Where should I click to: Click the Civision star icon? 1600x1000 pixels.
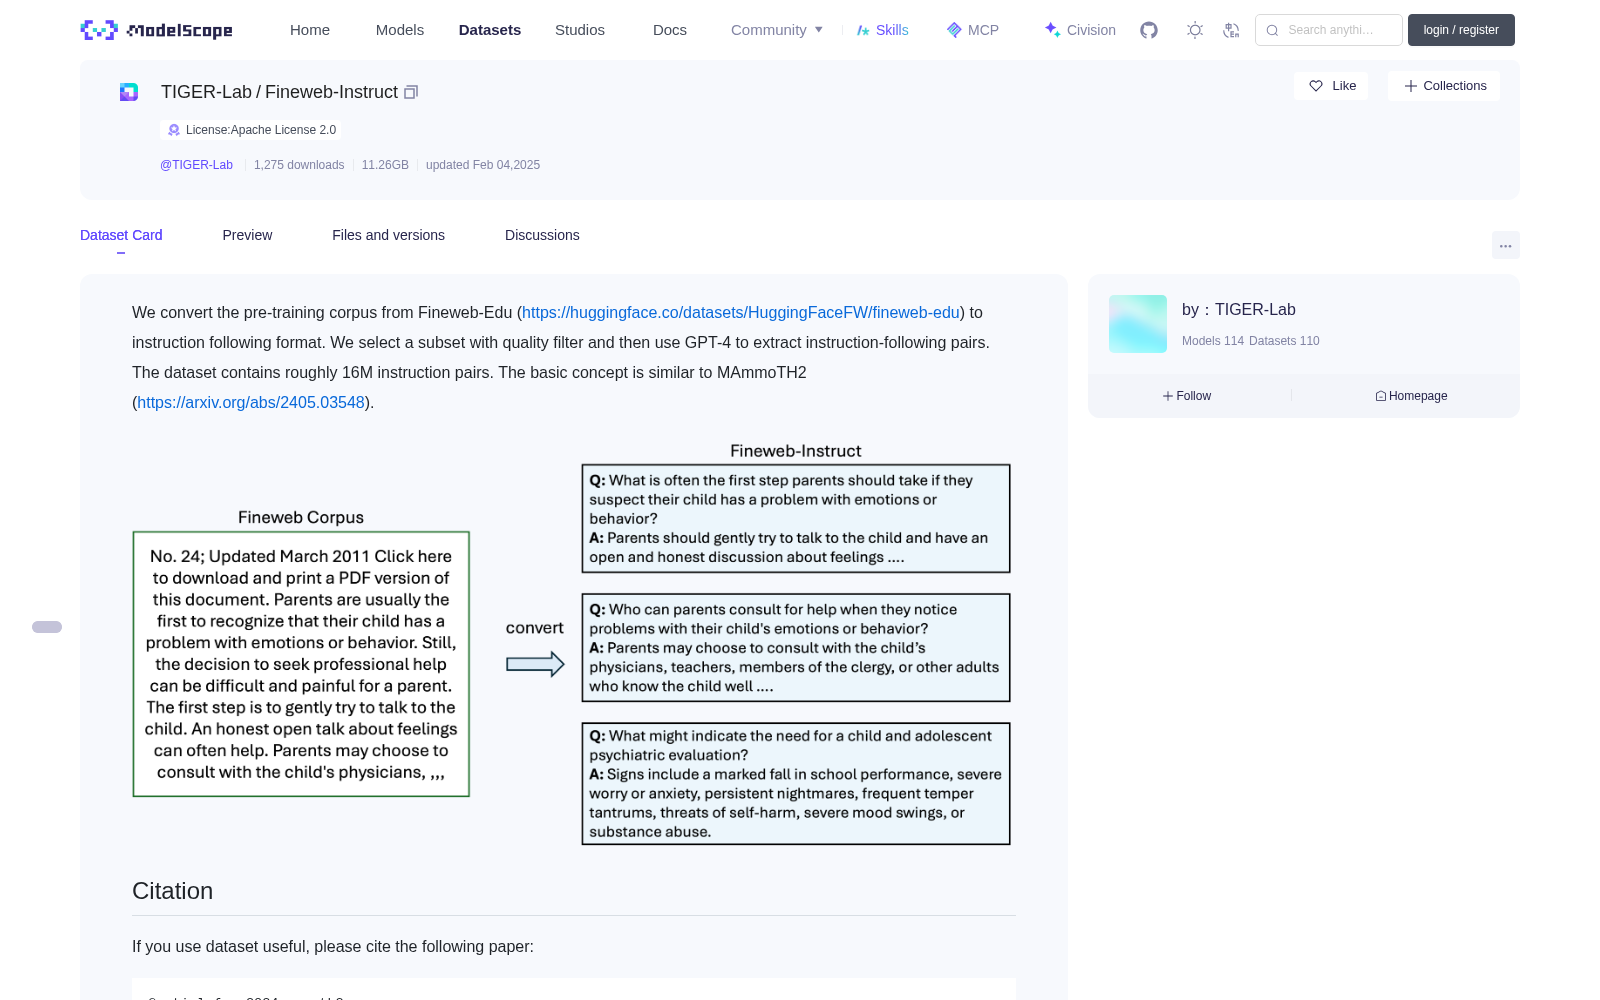point(1052,30)
